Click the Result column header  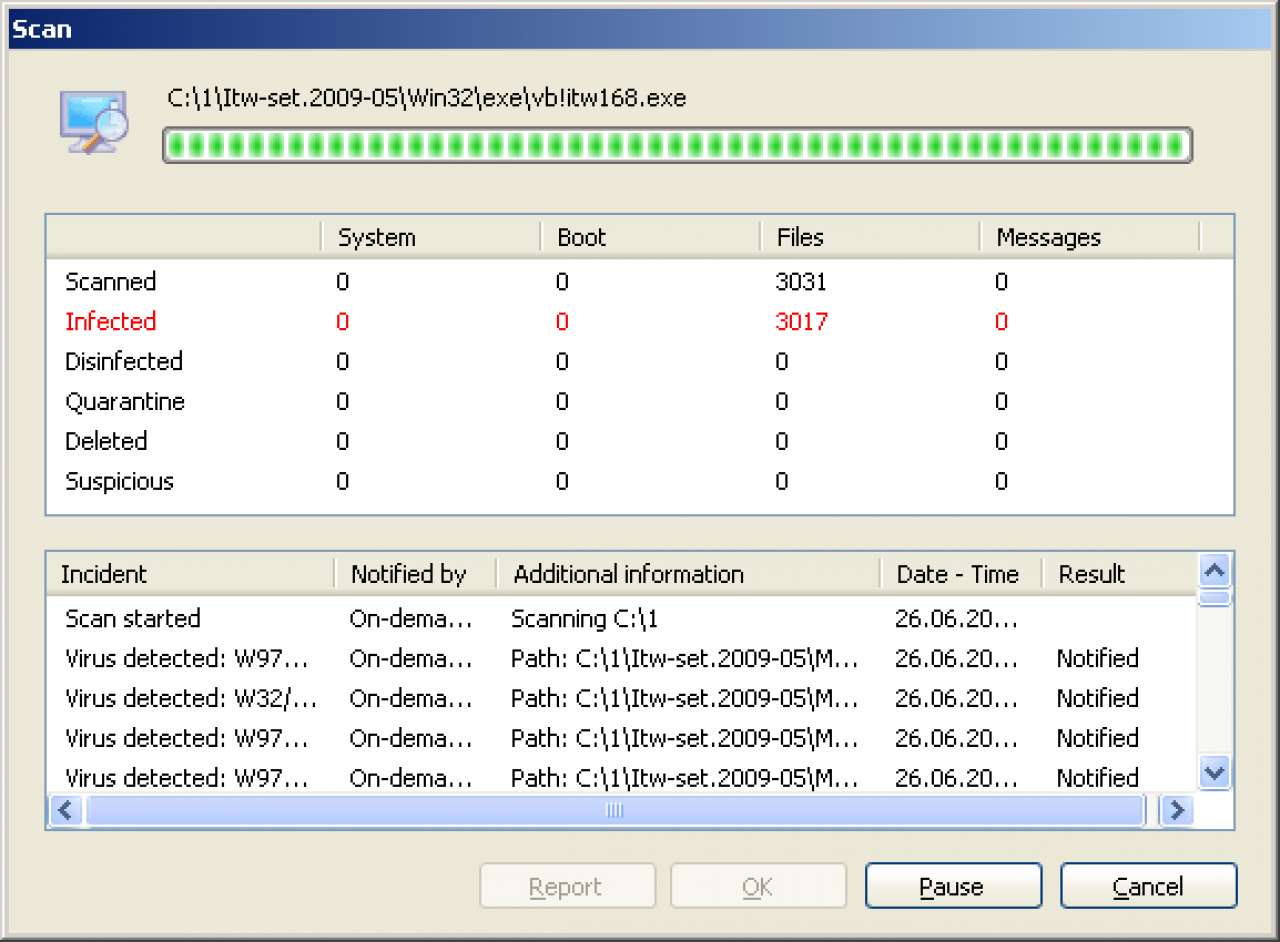[1119, 574]
